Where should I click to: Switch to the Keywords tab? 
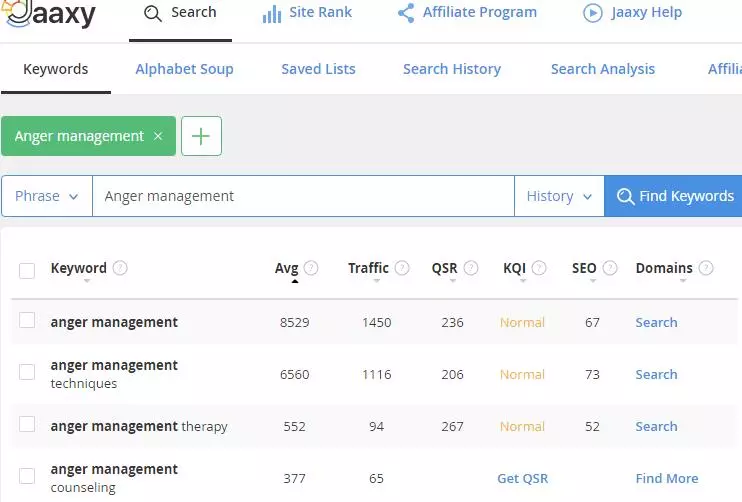click(x=56, y=70)
